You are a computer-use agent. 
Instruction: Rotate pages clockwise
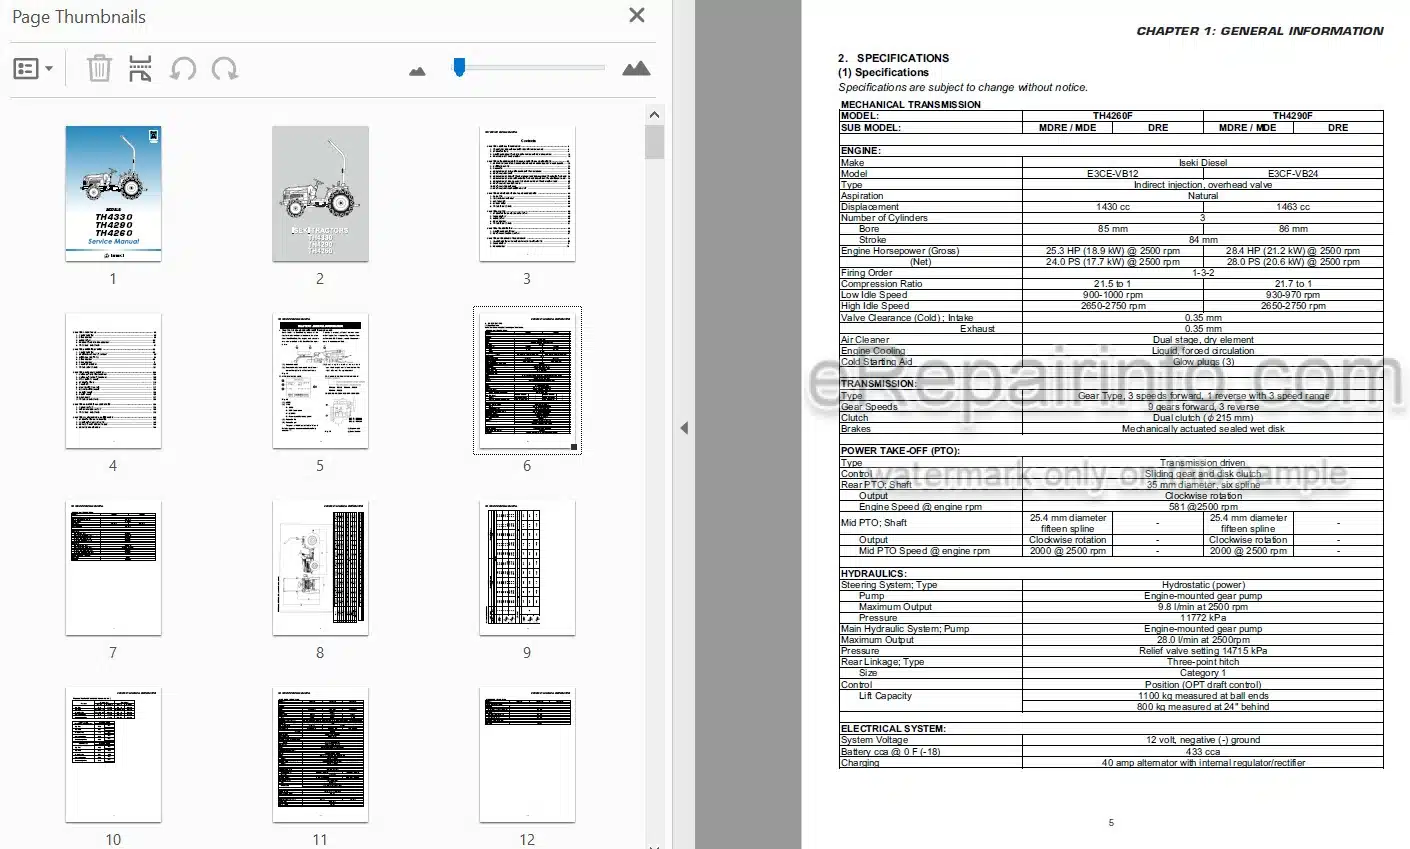(225, 69)
